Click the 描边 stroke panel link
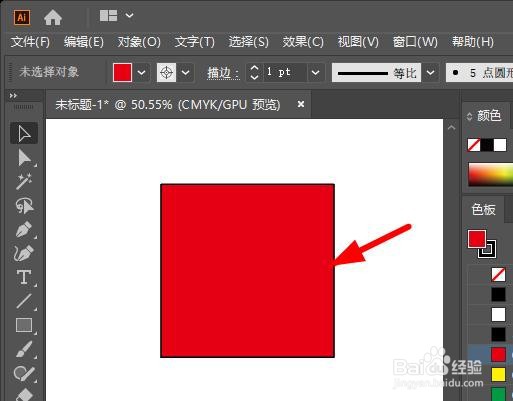The height and width of the screenshot is (401, 513). click(x=223, y=73)
